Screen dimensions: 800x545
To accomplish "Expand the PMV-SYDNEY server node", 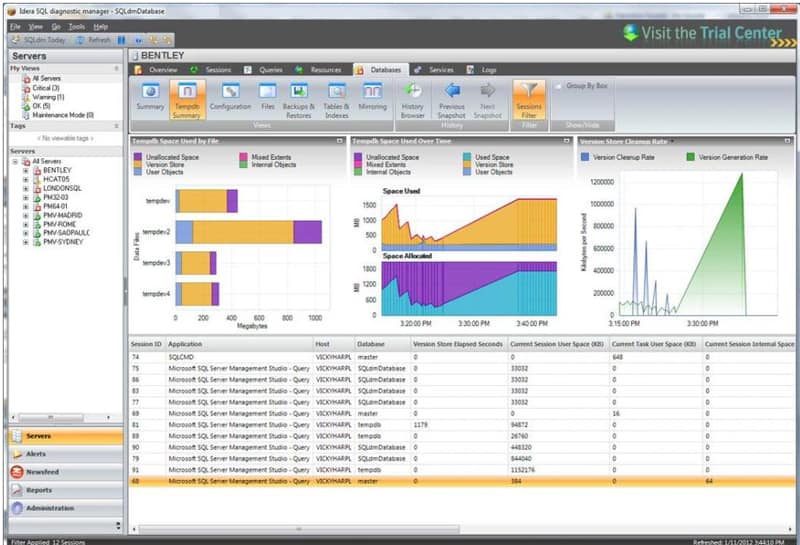I will tap(26, 242).
